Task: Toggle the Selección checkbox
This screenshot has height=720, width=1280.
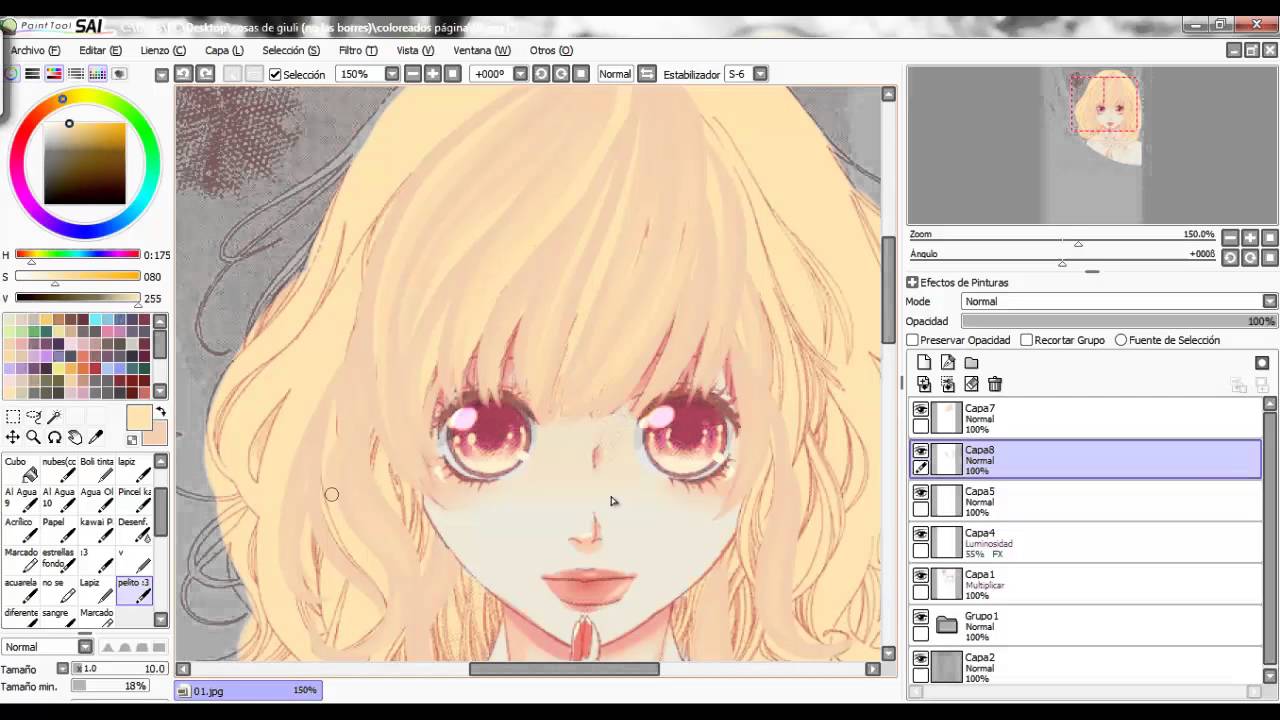Action: 275,74
